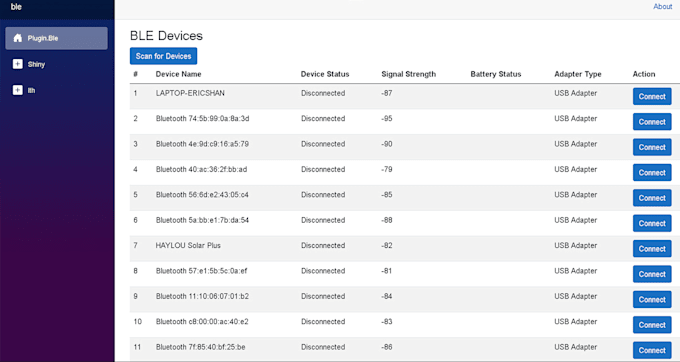Click USB Adapter cell for LAPTOP-ERICSHAN
The height and width of the screenshot is (362, 680).
[x=575, y=93]
